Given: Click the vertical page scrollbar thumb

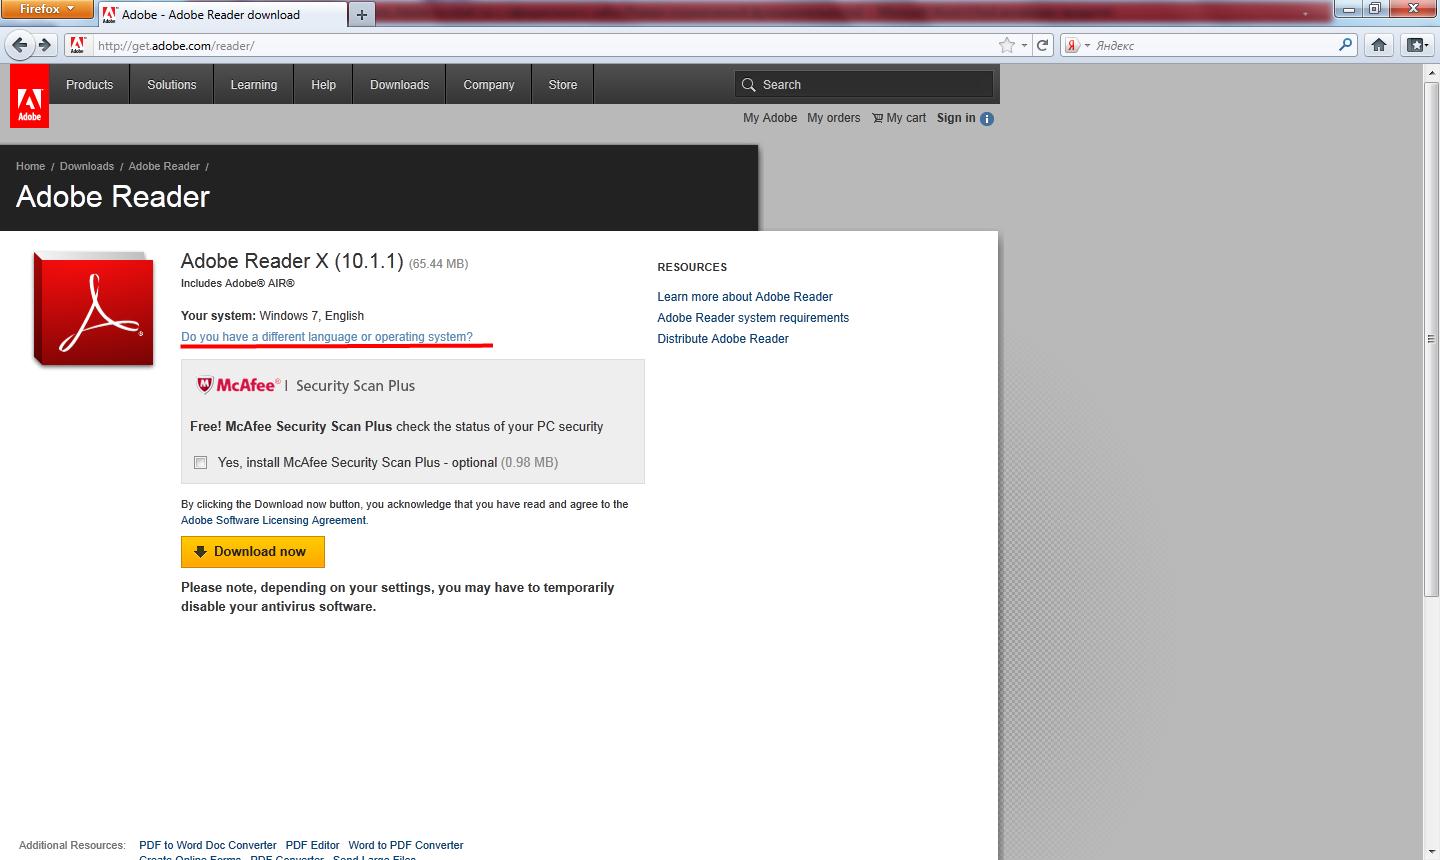Looking at the screenshot, I should tap(1431, 340).
